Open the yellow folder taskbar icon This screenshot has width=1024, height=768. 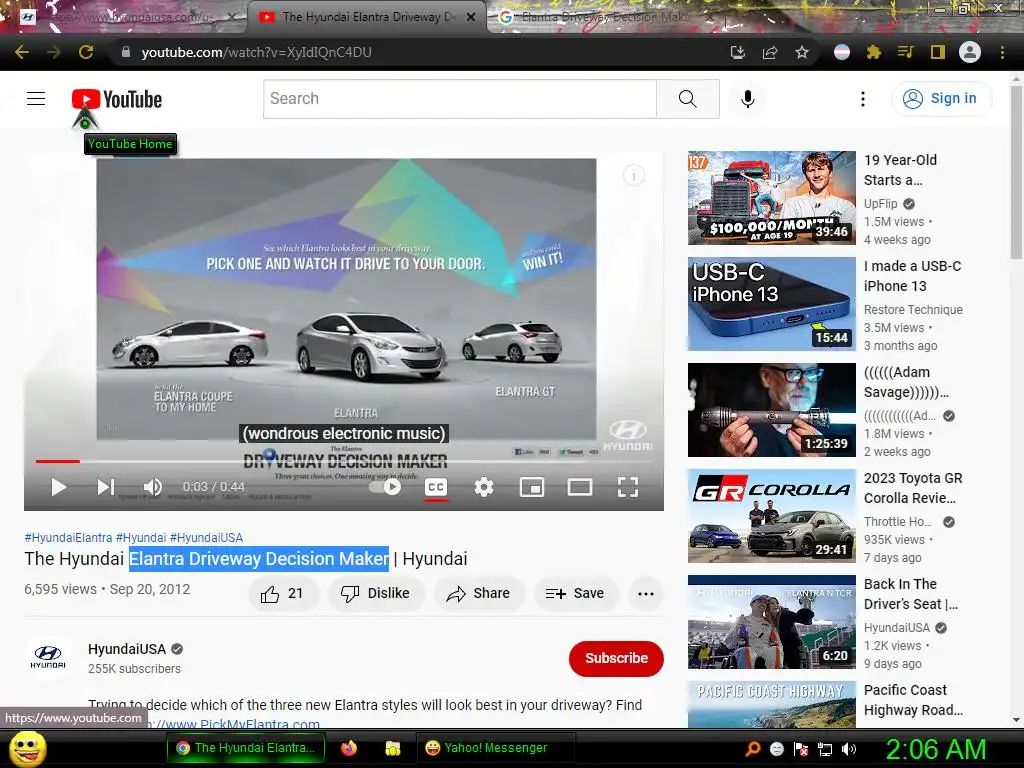tap(392, 748)
